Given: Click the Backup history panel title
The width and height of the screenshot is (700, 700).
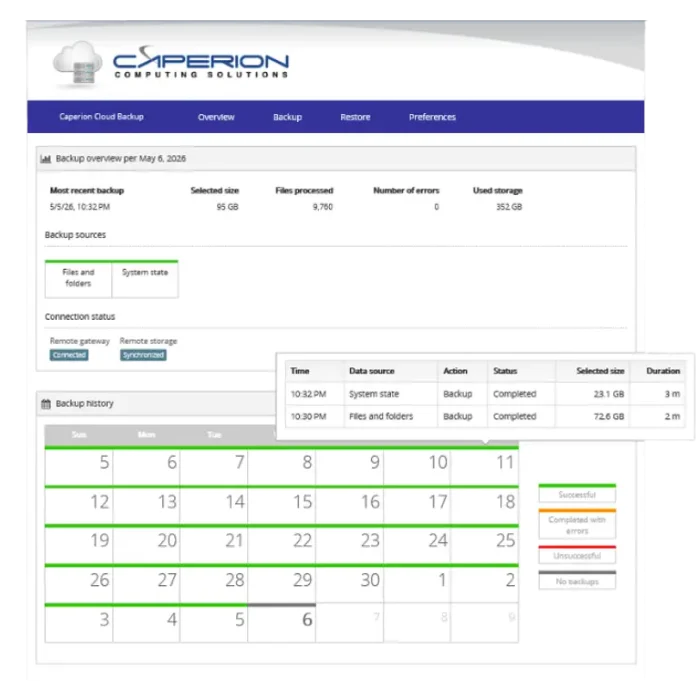Looking at the screenshot, I should 85,404.
